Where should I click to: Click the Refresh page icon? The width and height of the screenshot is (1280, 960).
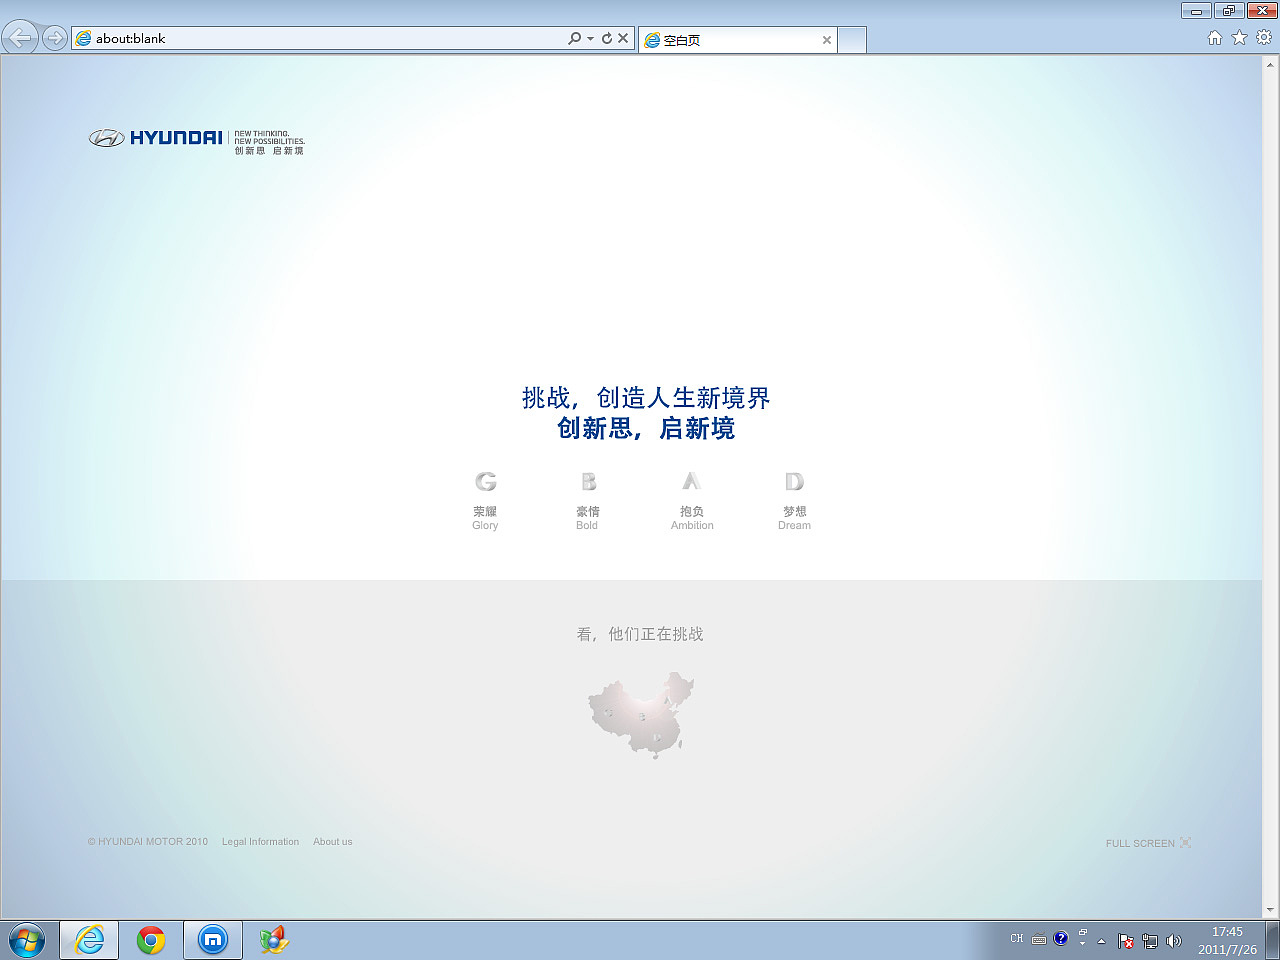click(x=606, y=38)
